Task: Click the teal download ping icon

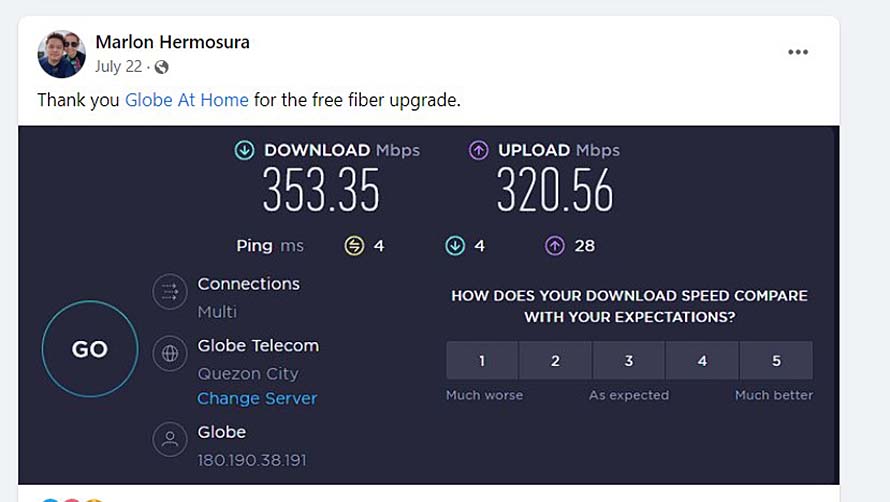Action: tap(455, 246)
